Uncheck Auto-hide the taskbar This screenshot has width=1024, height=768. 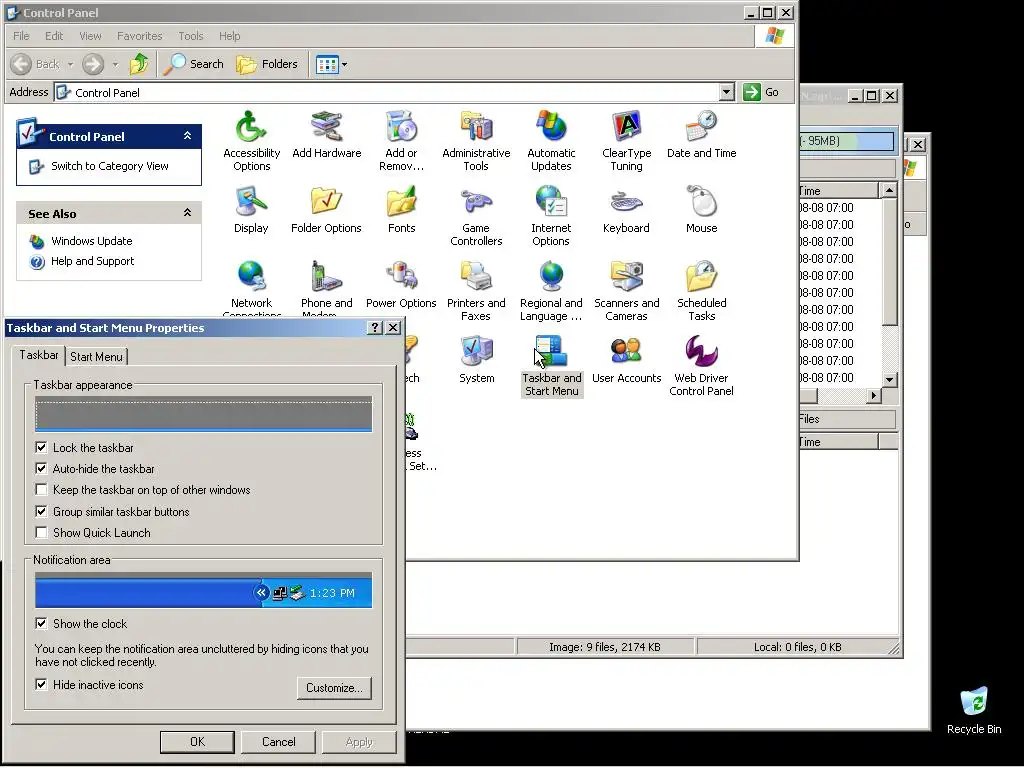(x=41, y=468)
